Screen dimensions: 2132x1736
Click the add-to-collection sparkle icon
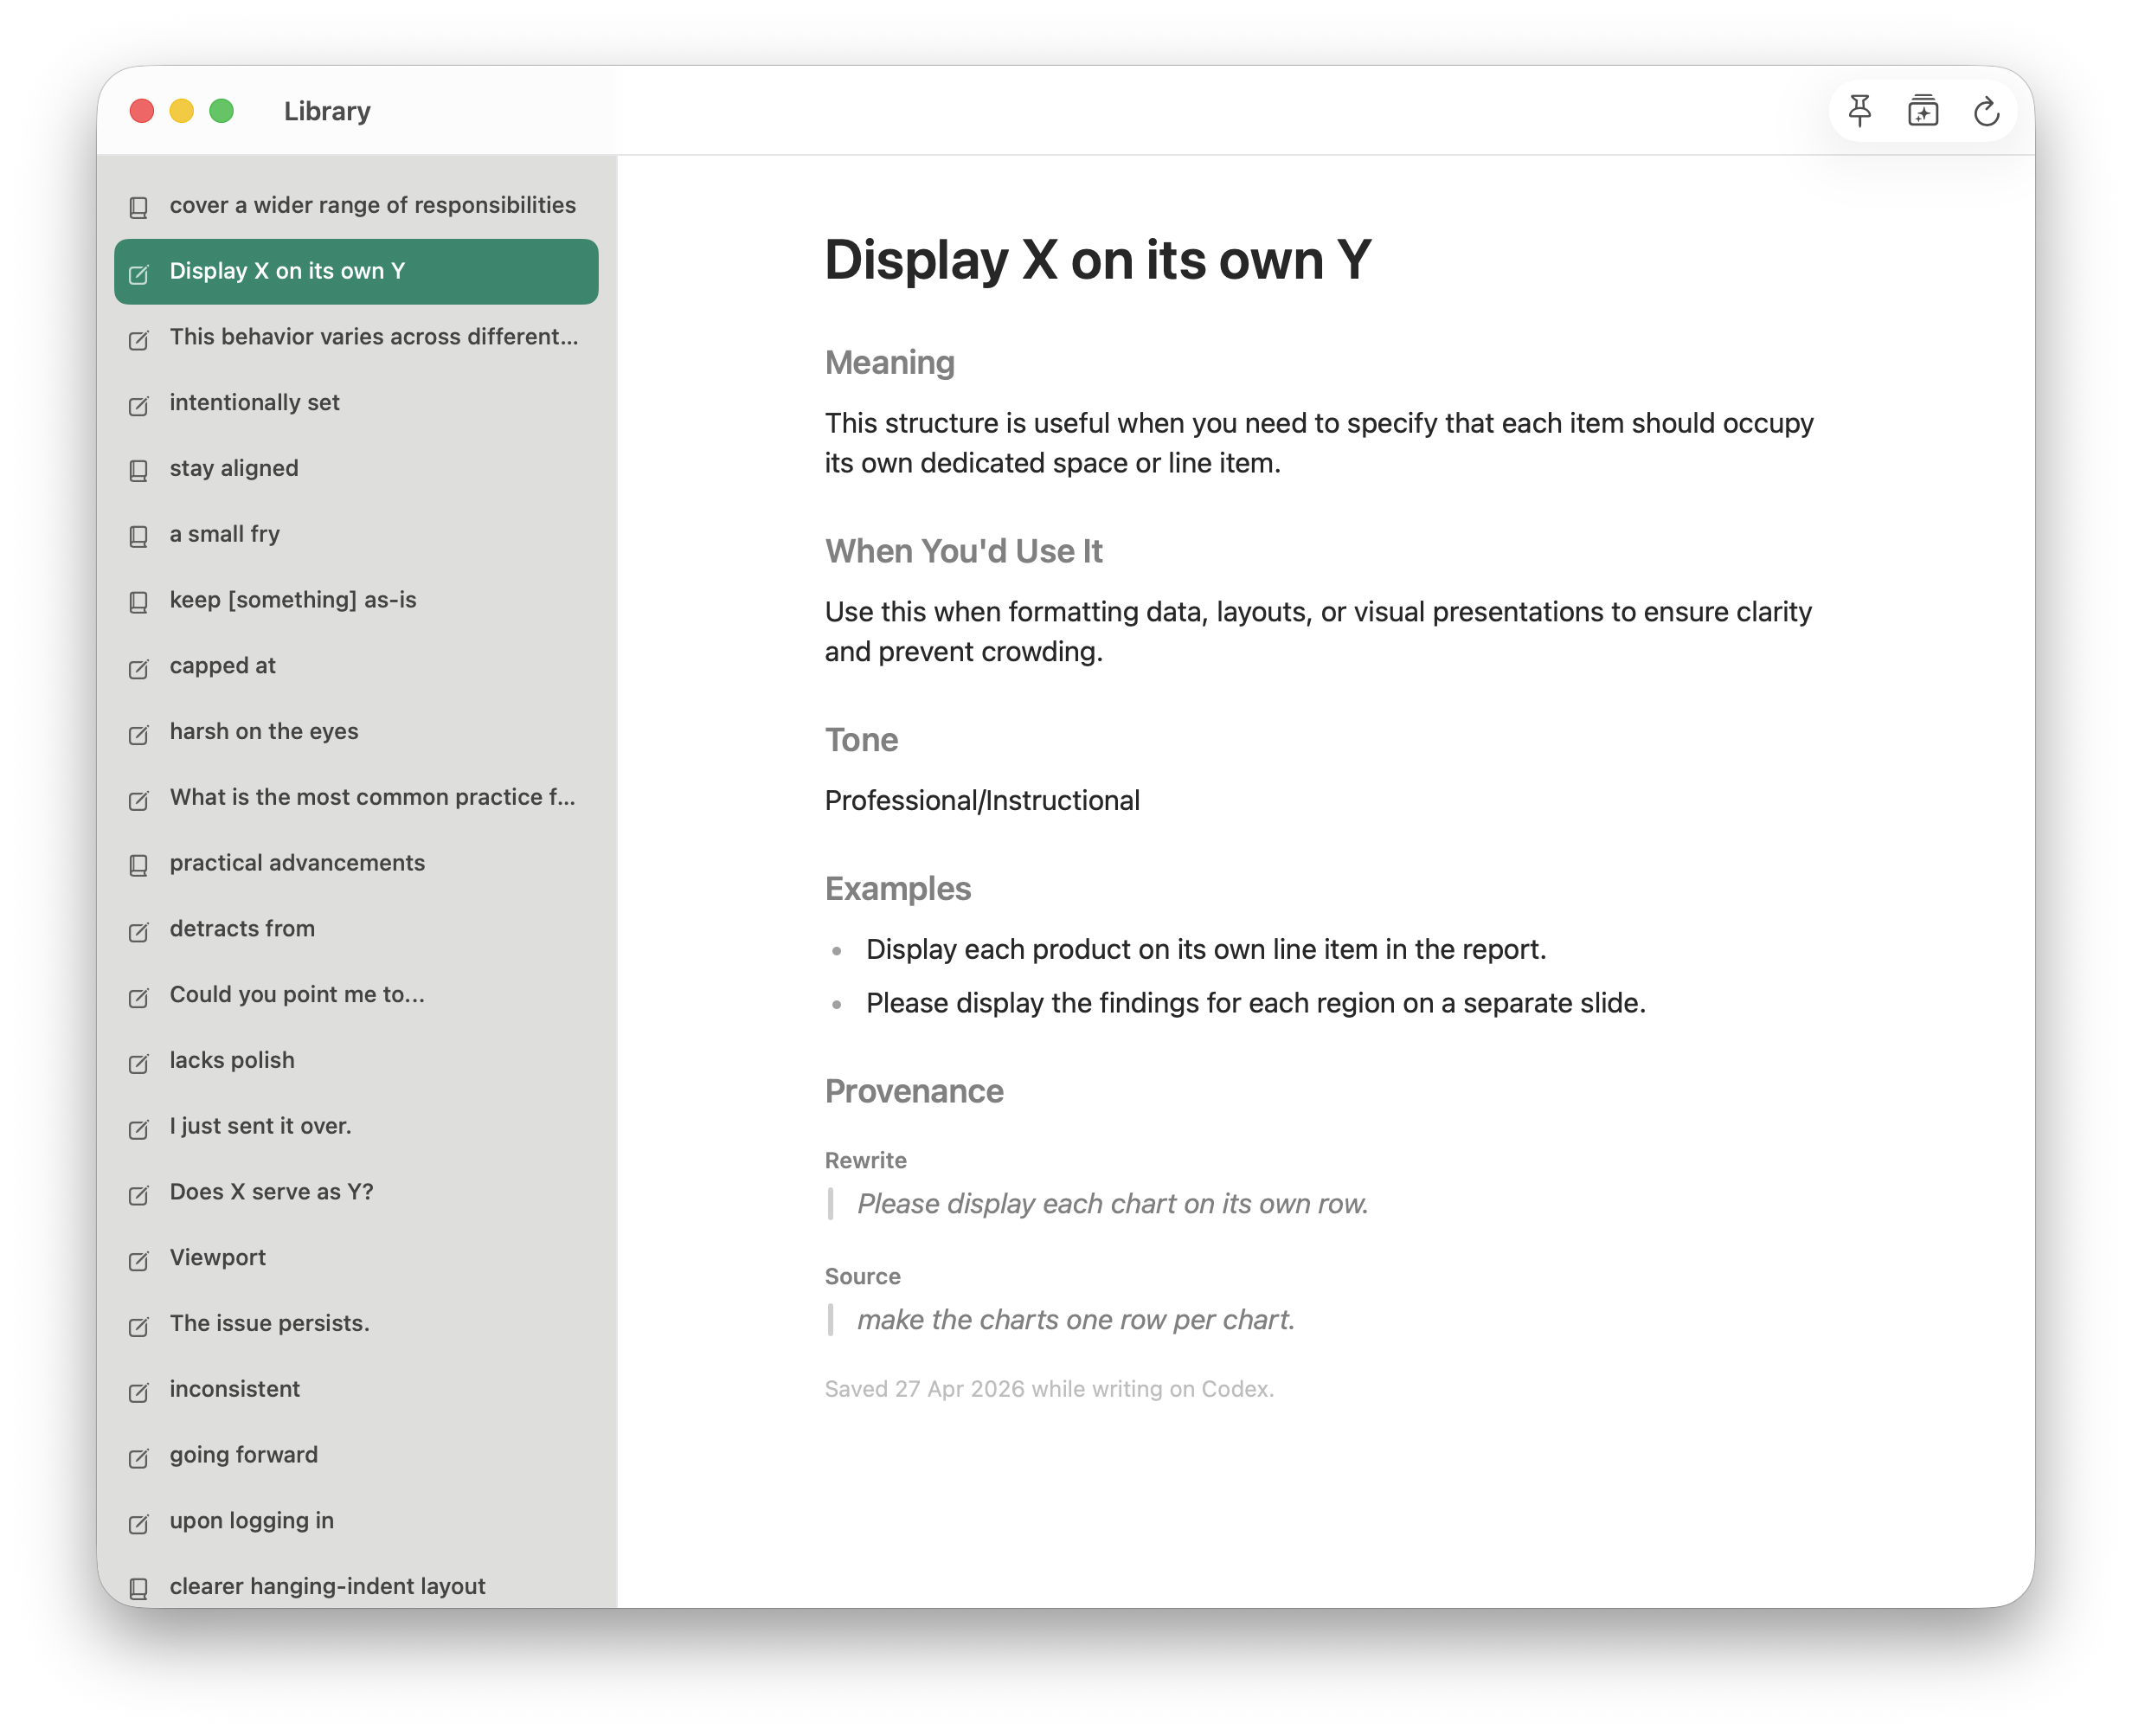click(x=1922, y=111)
